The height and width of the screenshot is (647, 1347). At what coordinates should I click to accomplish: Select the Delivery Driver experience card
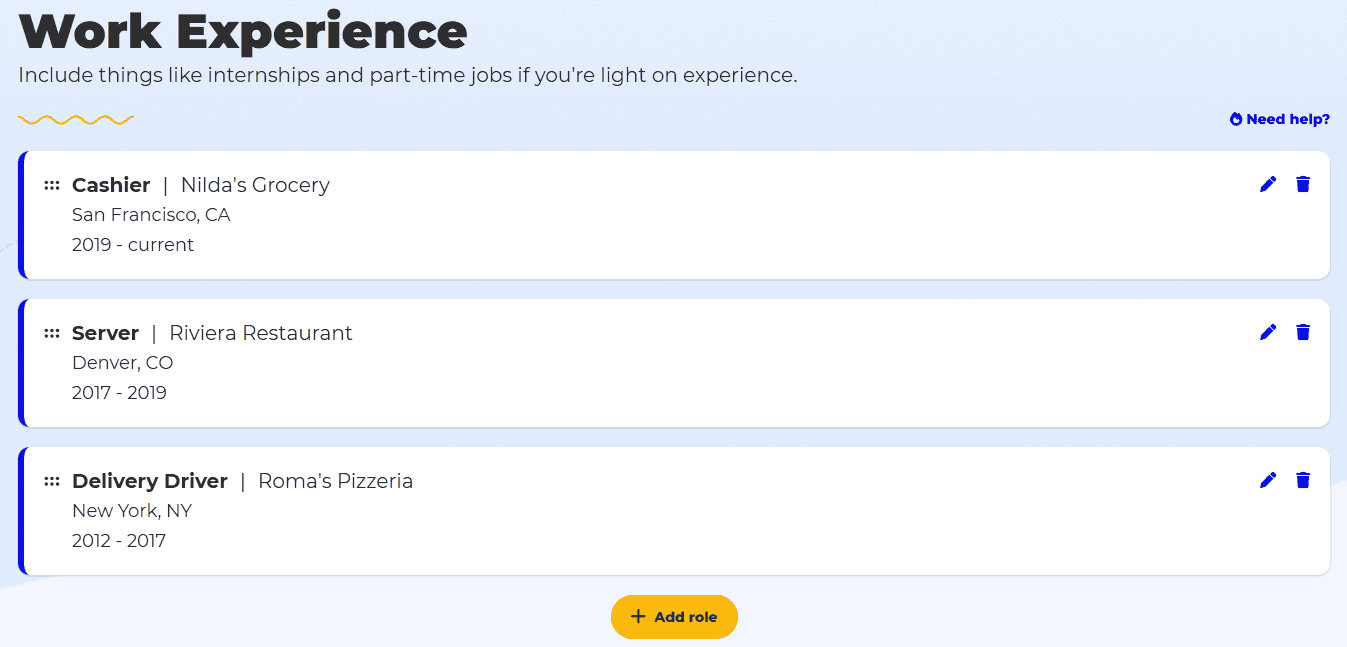point(674,511)
